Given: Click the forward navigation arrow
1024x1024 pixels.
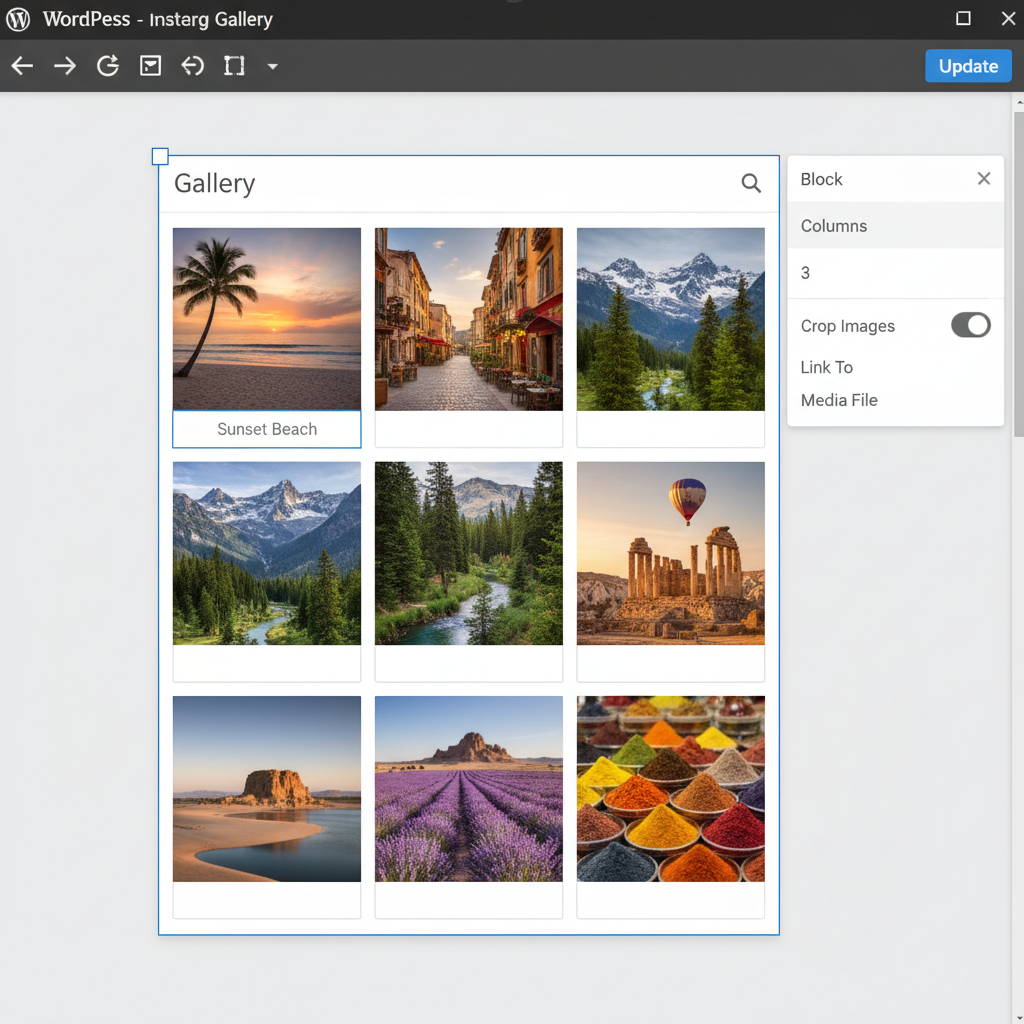Looking at the screenshot, I should 64,66.
